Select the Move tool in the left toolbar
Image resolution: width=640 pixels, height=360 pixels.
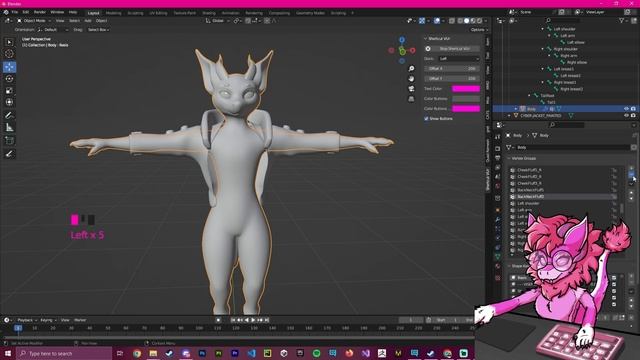pos(9,67)
